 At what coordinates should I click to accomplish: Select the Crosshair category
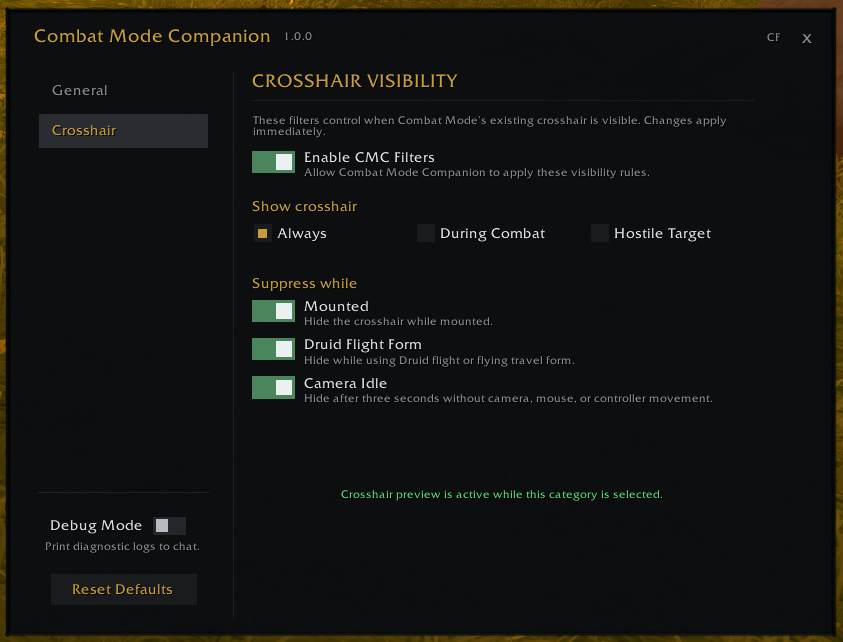123,131
